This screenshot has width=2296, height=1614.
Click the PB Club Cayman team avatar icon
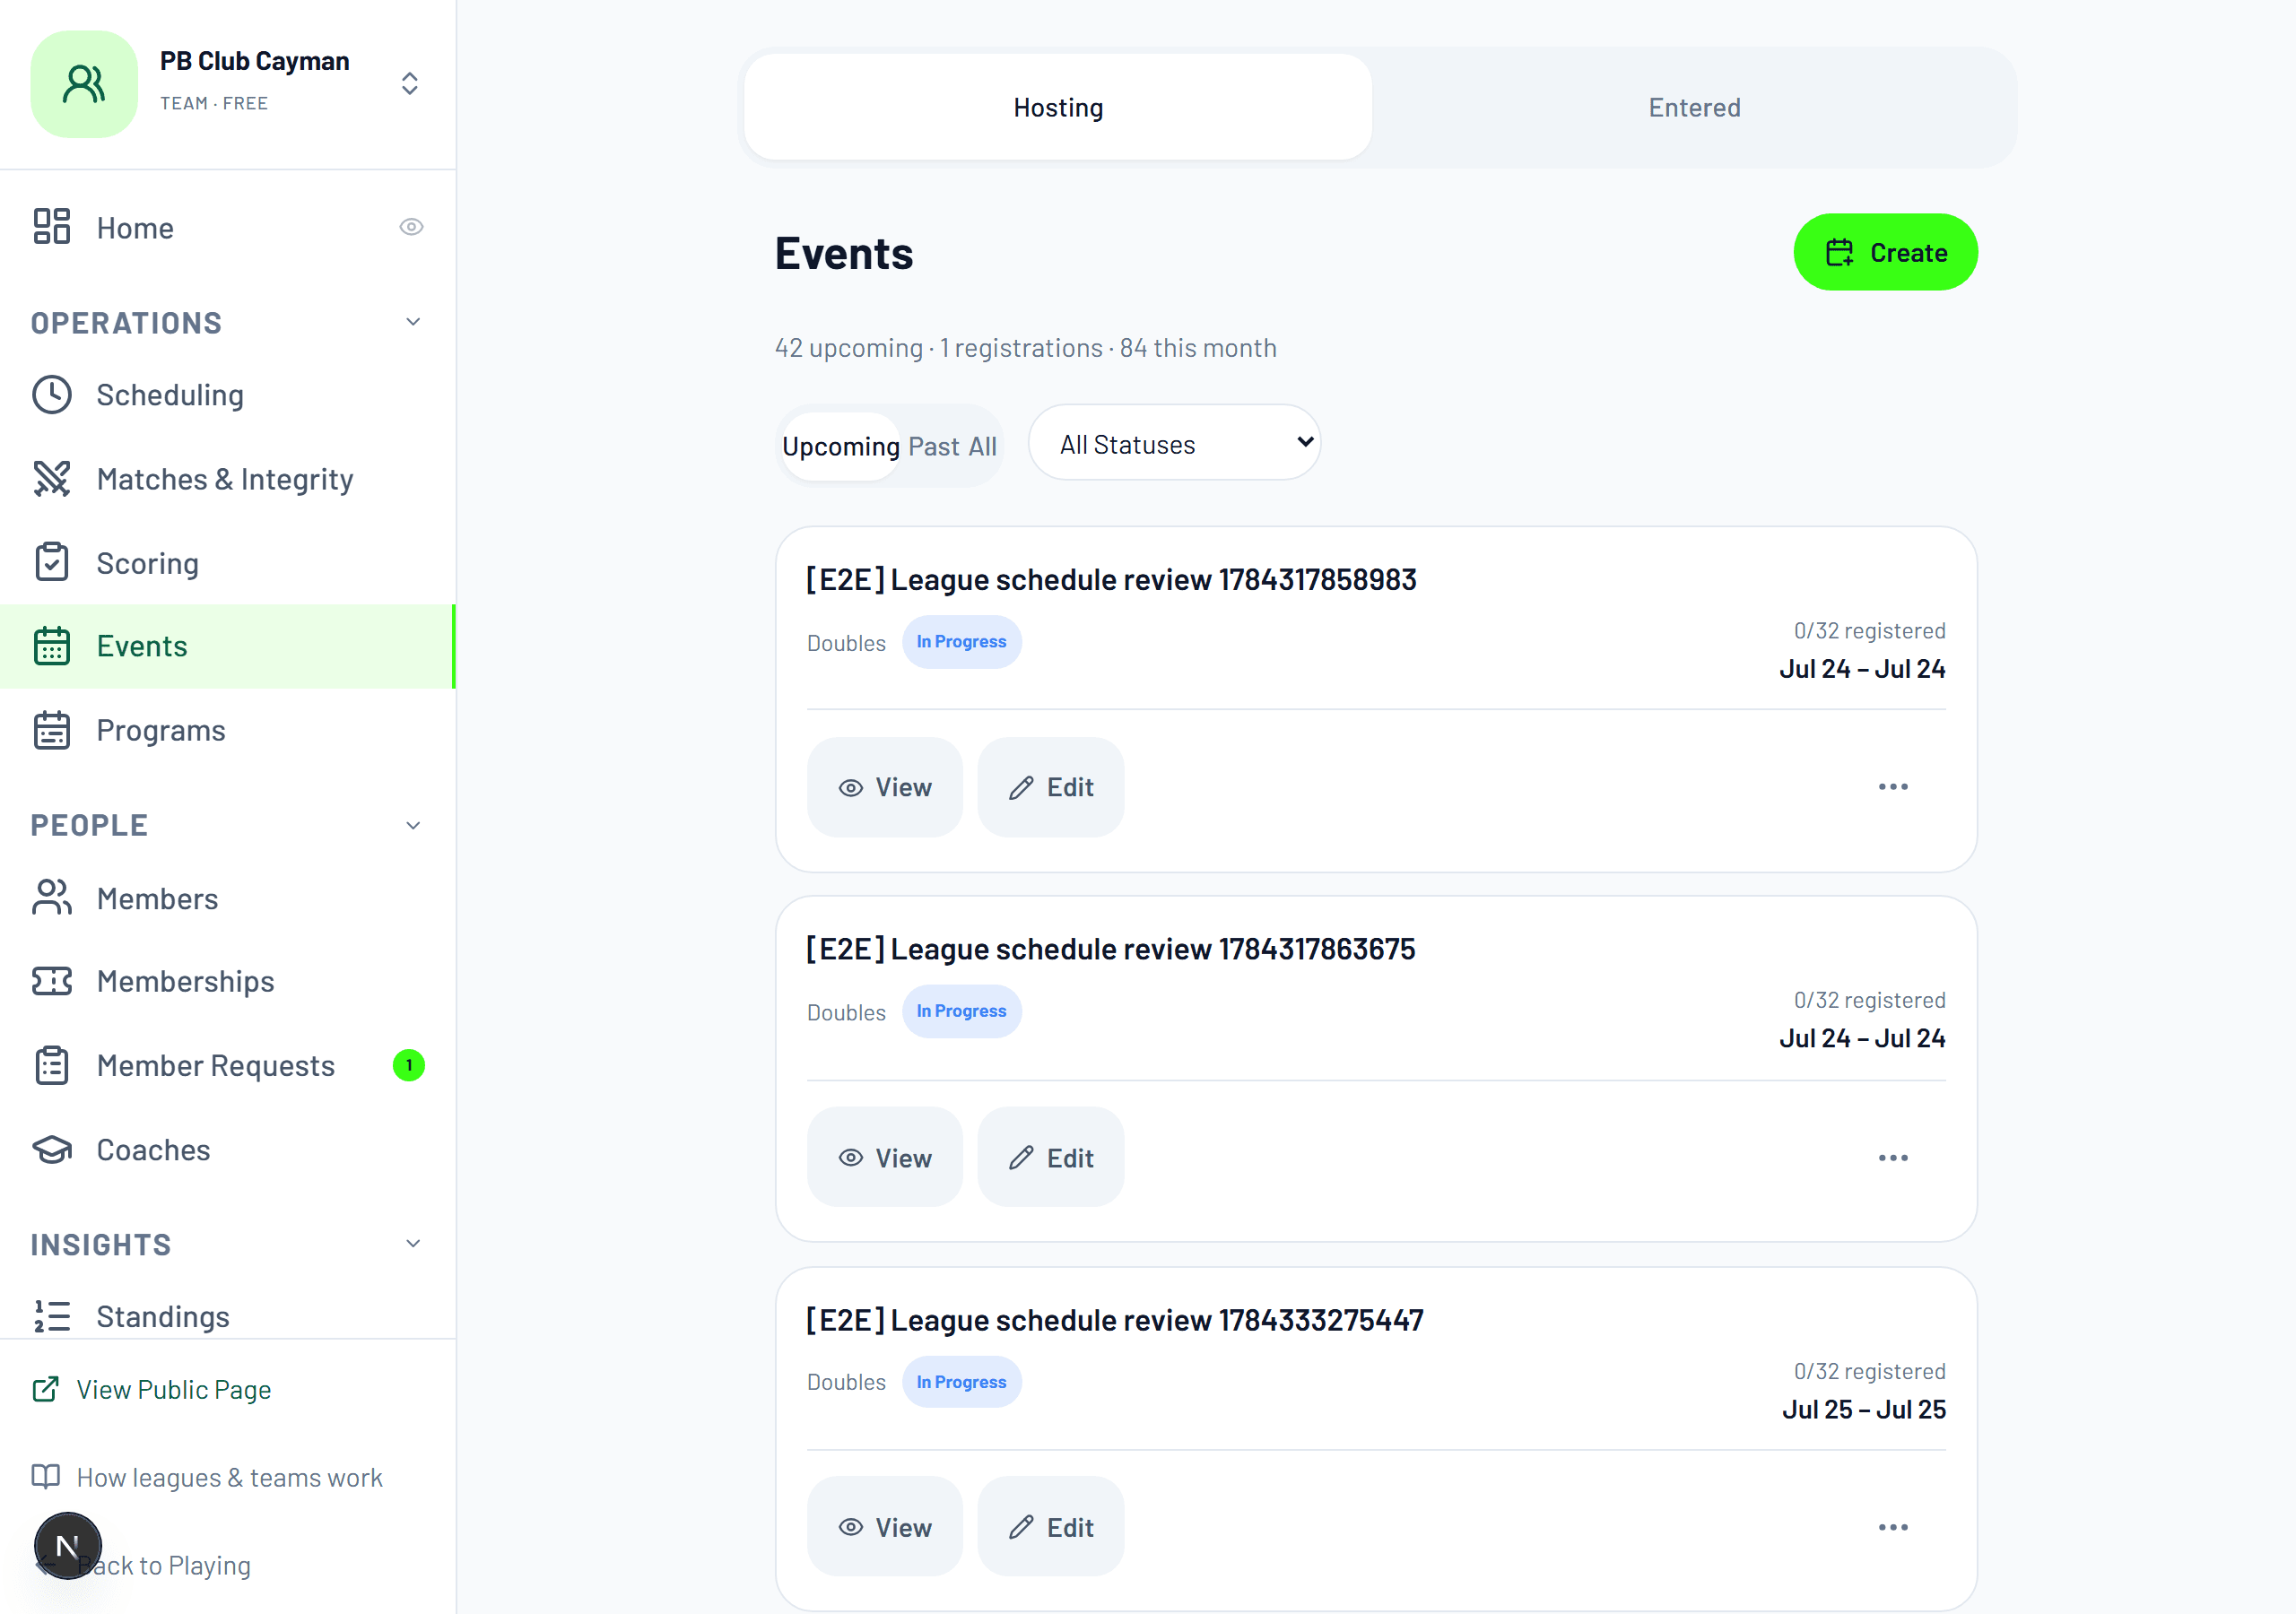coord(84,84)
